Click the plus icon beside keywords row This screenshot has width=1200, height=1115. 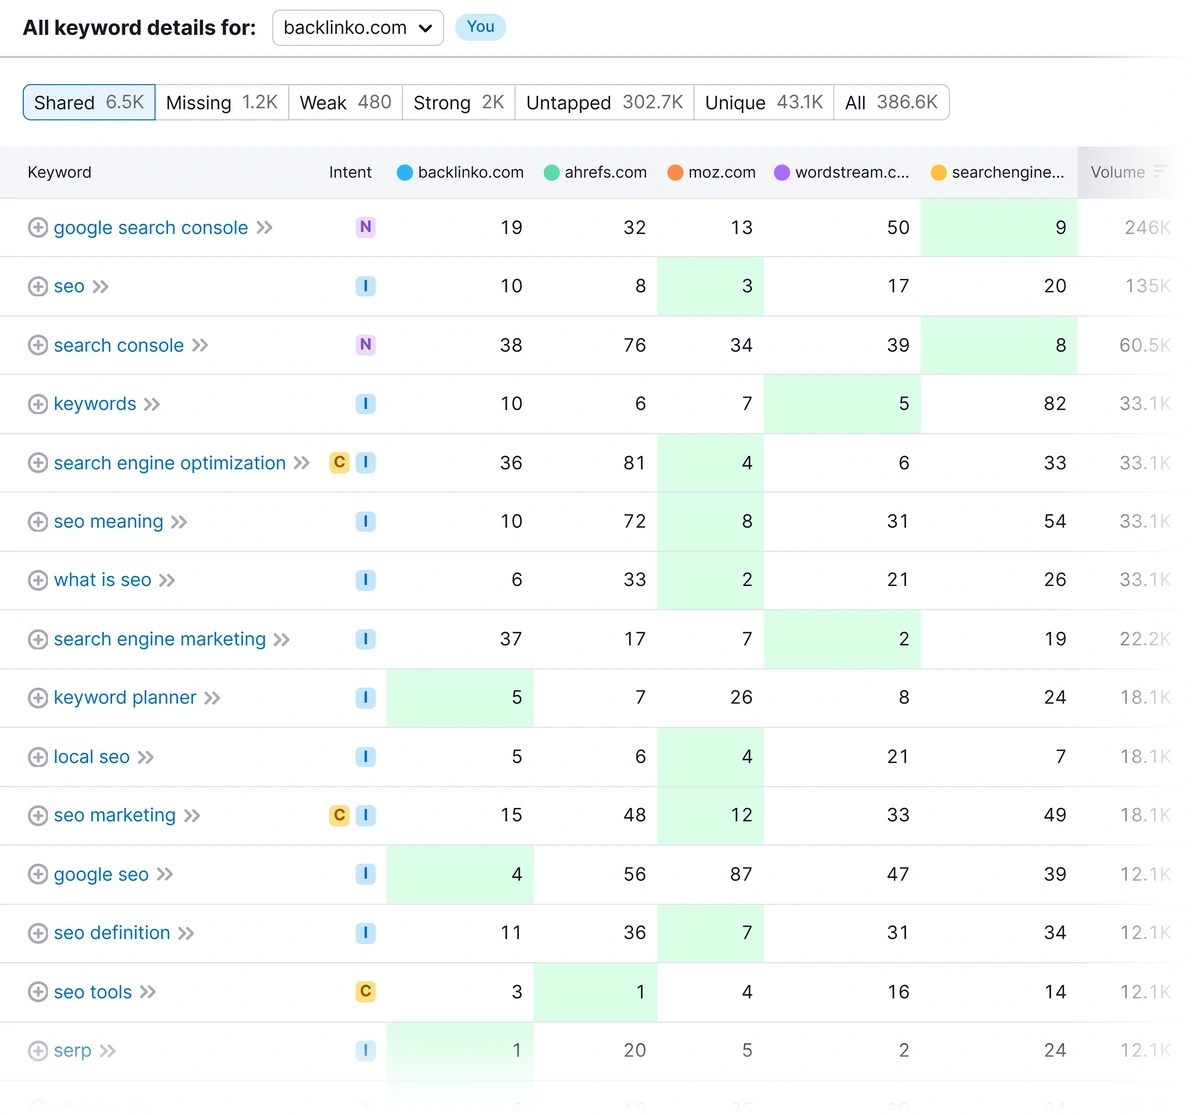tap(38, 404)
